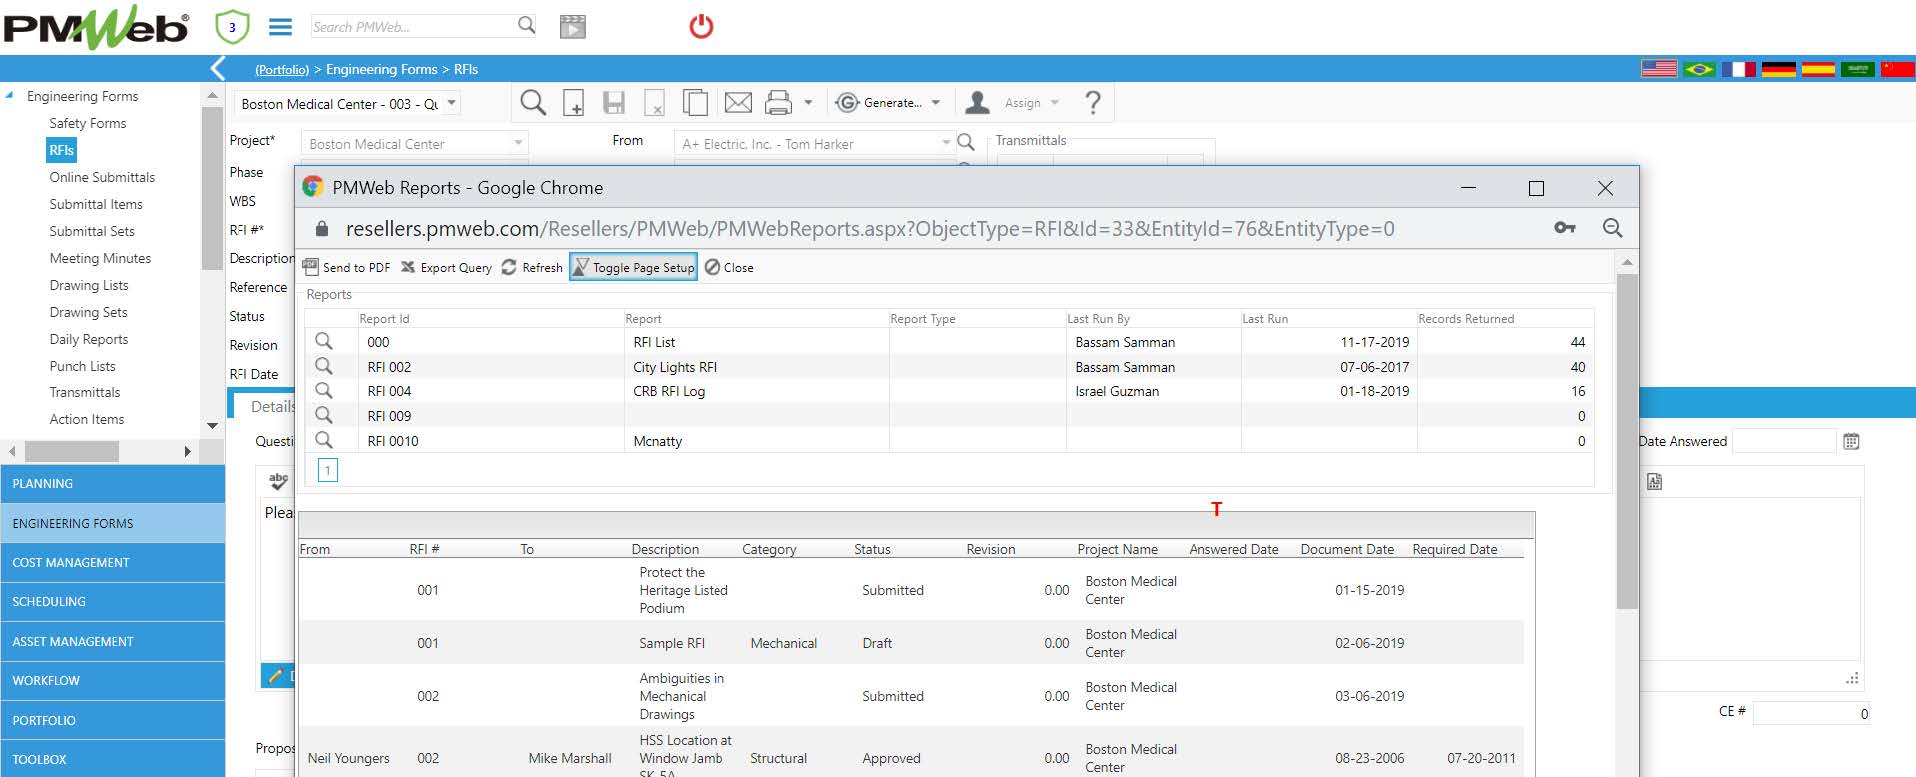Select Online Submittals in the tree
1916x777 pixels.
(102, 177)
